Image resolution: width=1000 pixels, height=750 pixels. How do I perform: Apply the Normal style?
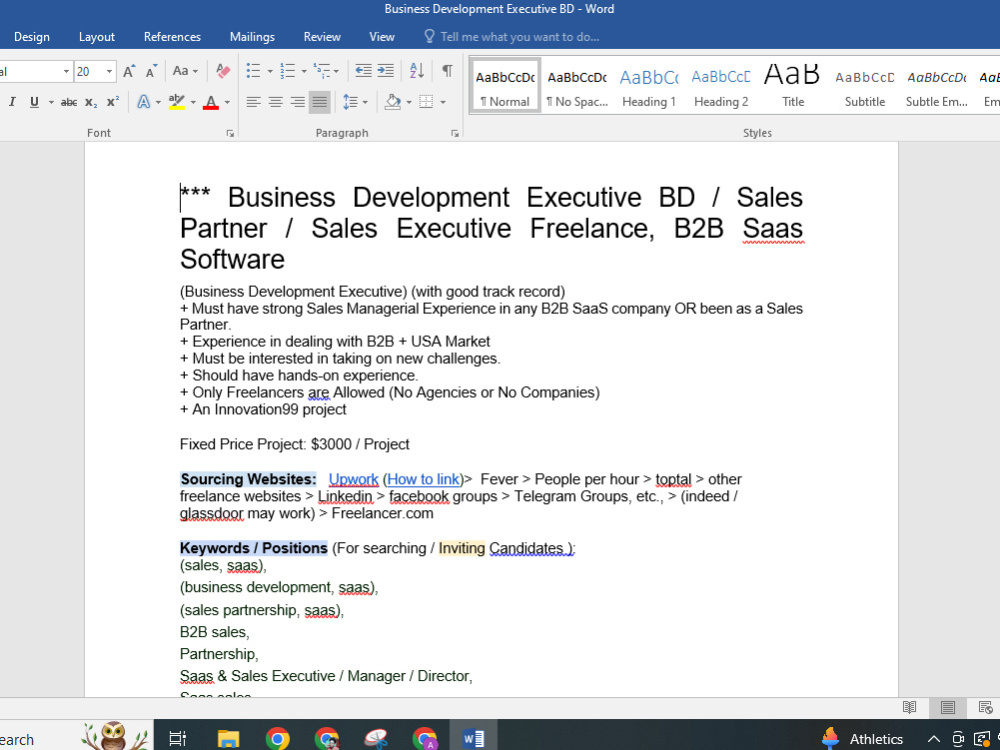(x=505, y=87)
